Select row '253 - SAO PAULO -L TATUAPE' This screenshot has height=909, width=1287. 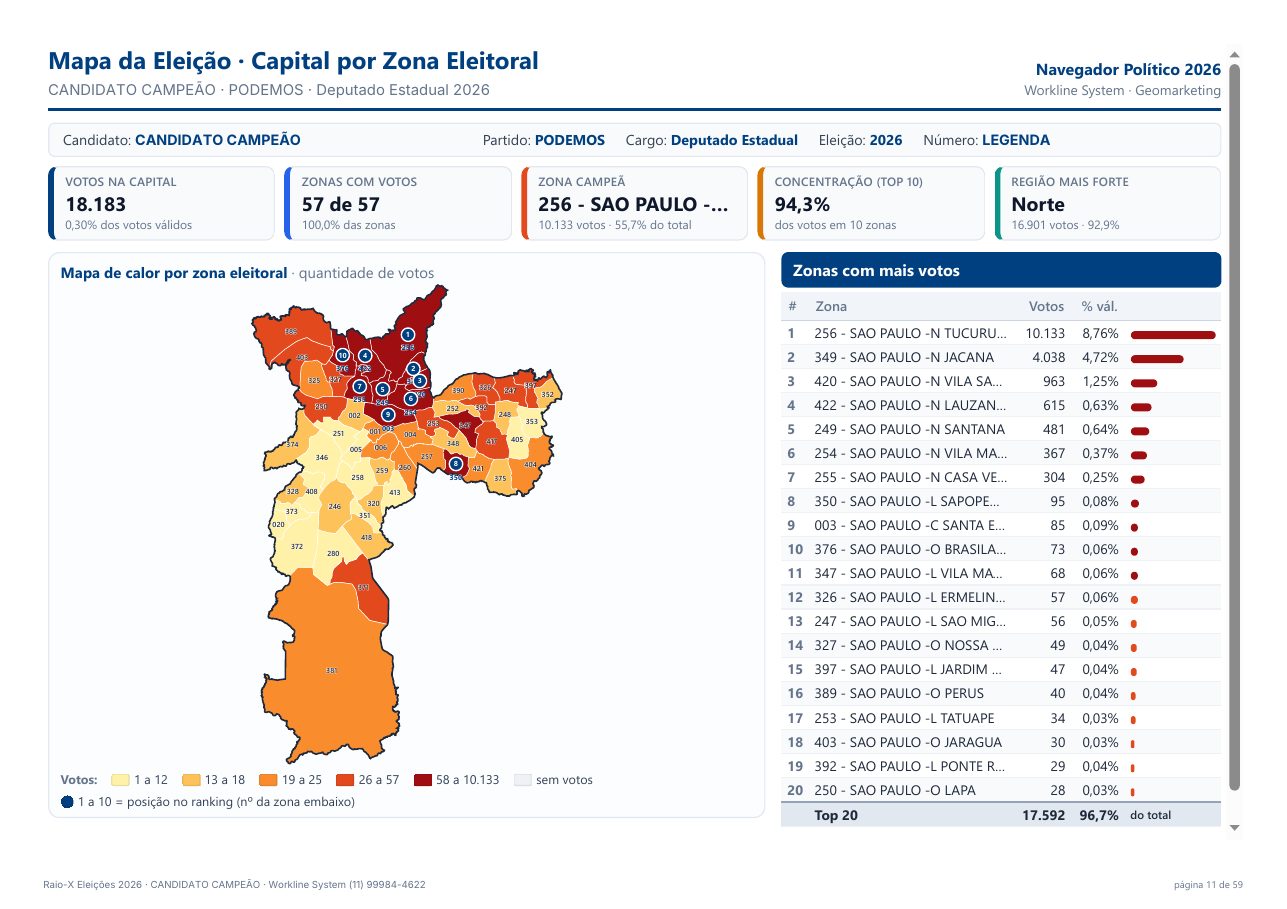[1001, 718]
